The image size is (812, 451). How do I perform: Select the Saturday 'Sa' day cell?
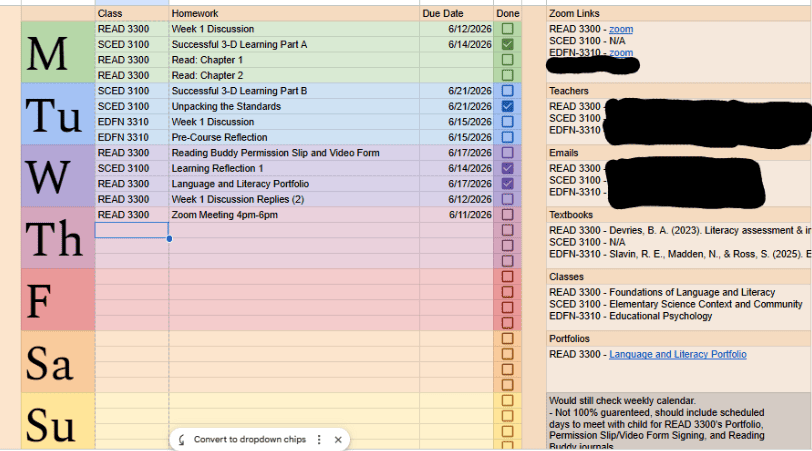point(58,362)
